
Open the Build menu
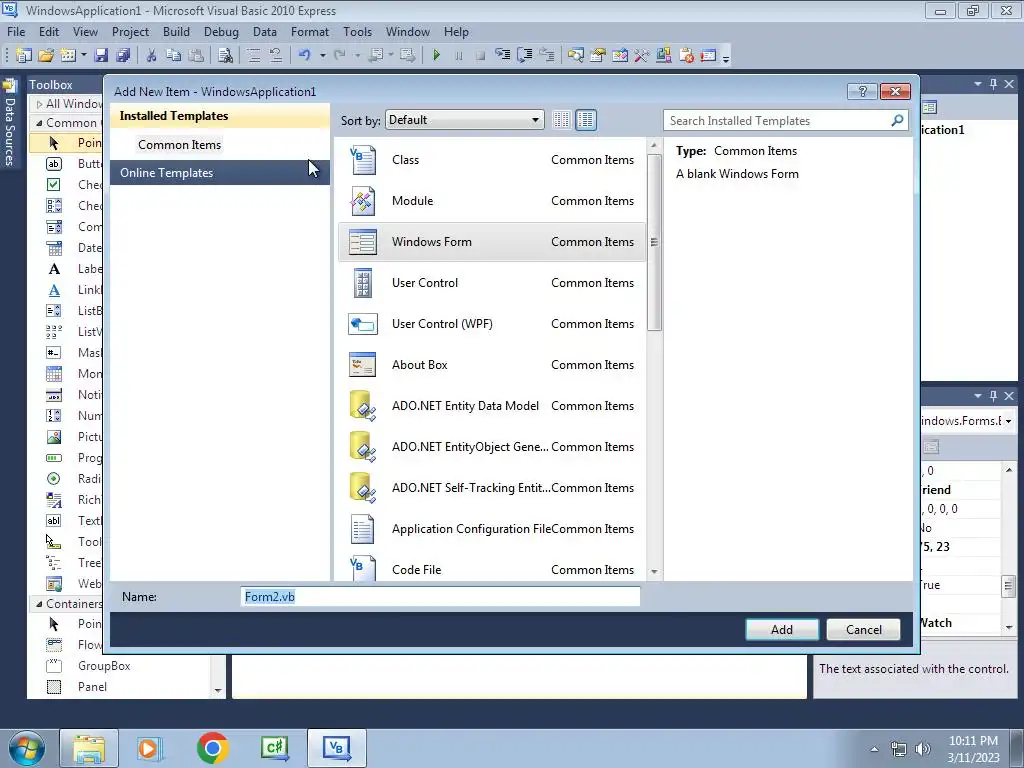(x=176, y=32)
